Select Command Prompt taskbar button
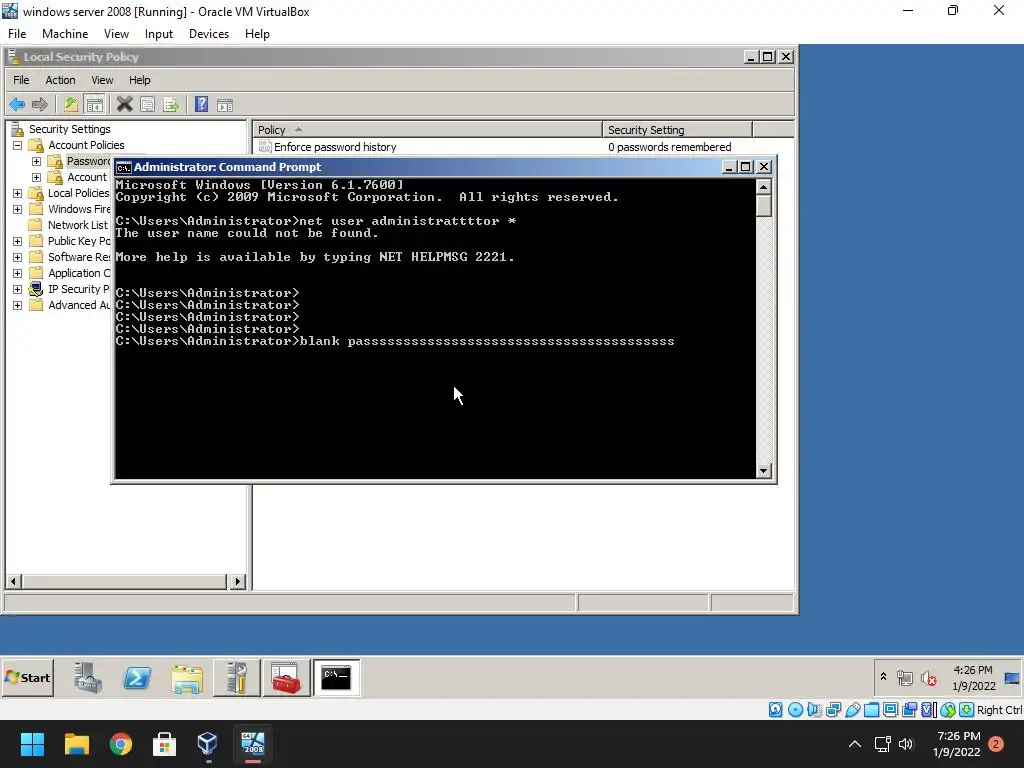Image resolution: width=1024 pixels, height=768 pixels. 336,678
